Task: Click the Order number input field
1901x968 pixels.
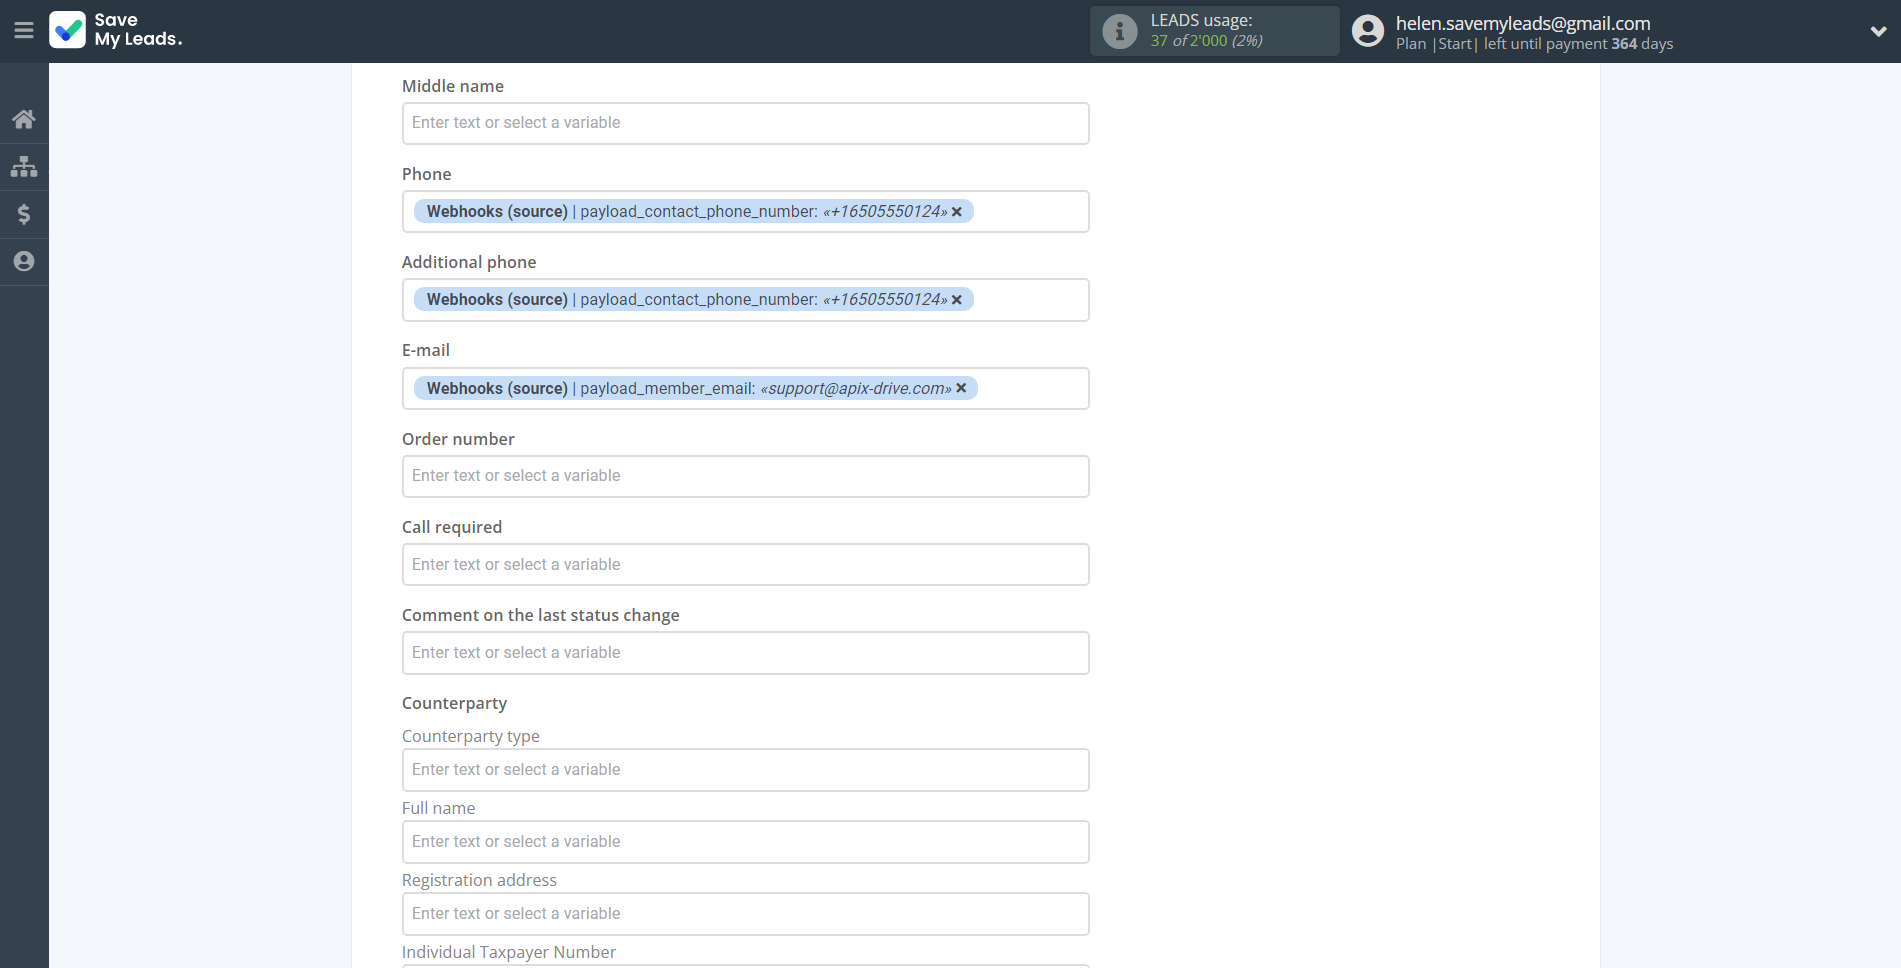Action: (745, 476)
